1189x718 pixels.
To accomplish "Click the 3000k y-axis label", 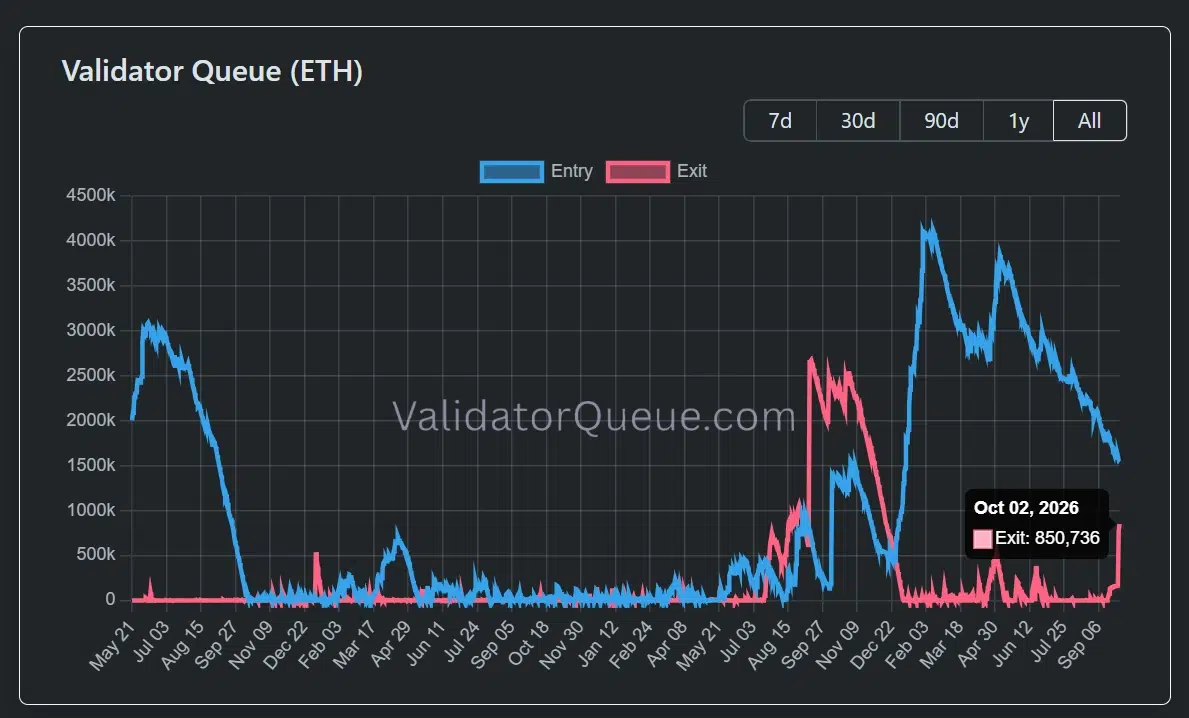I will pyautogui.click(x=91, y=330).
